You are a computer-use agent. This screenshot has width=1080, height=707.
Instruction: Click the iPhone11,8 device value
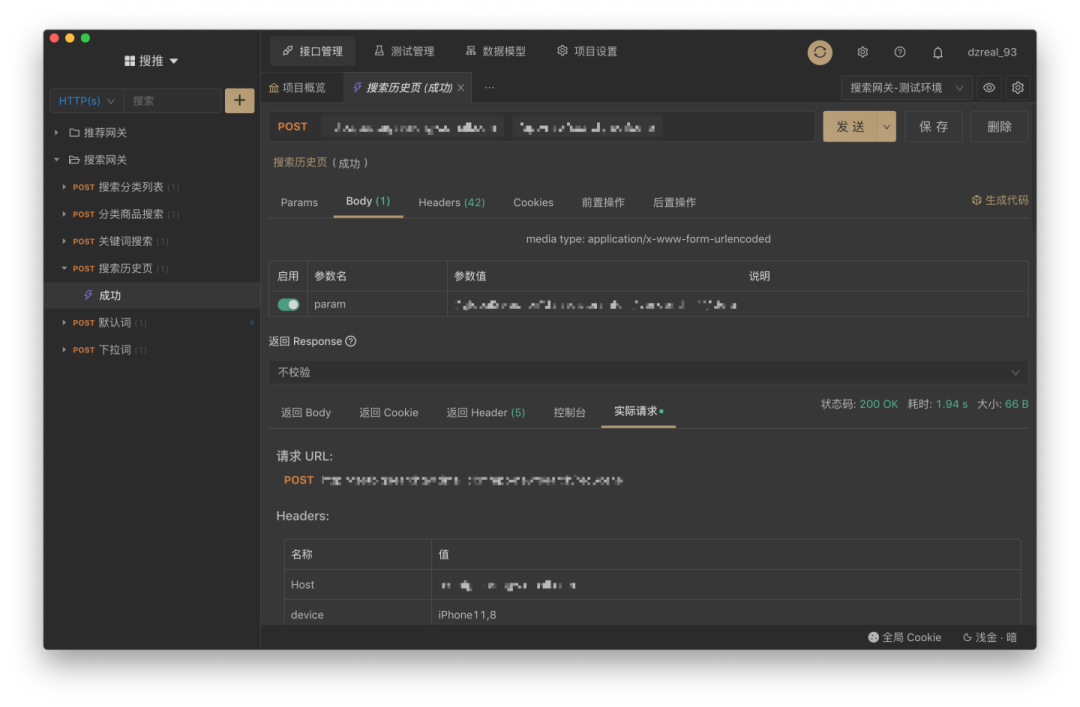[467, 615]
